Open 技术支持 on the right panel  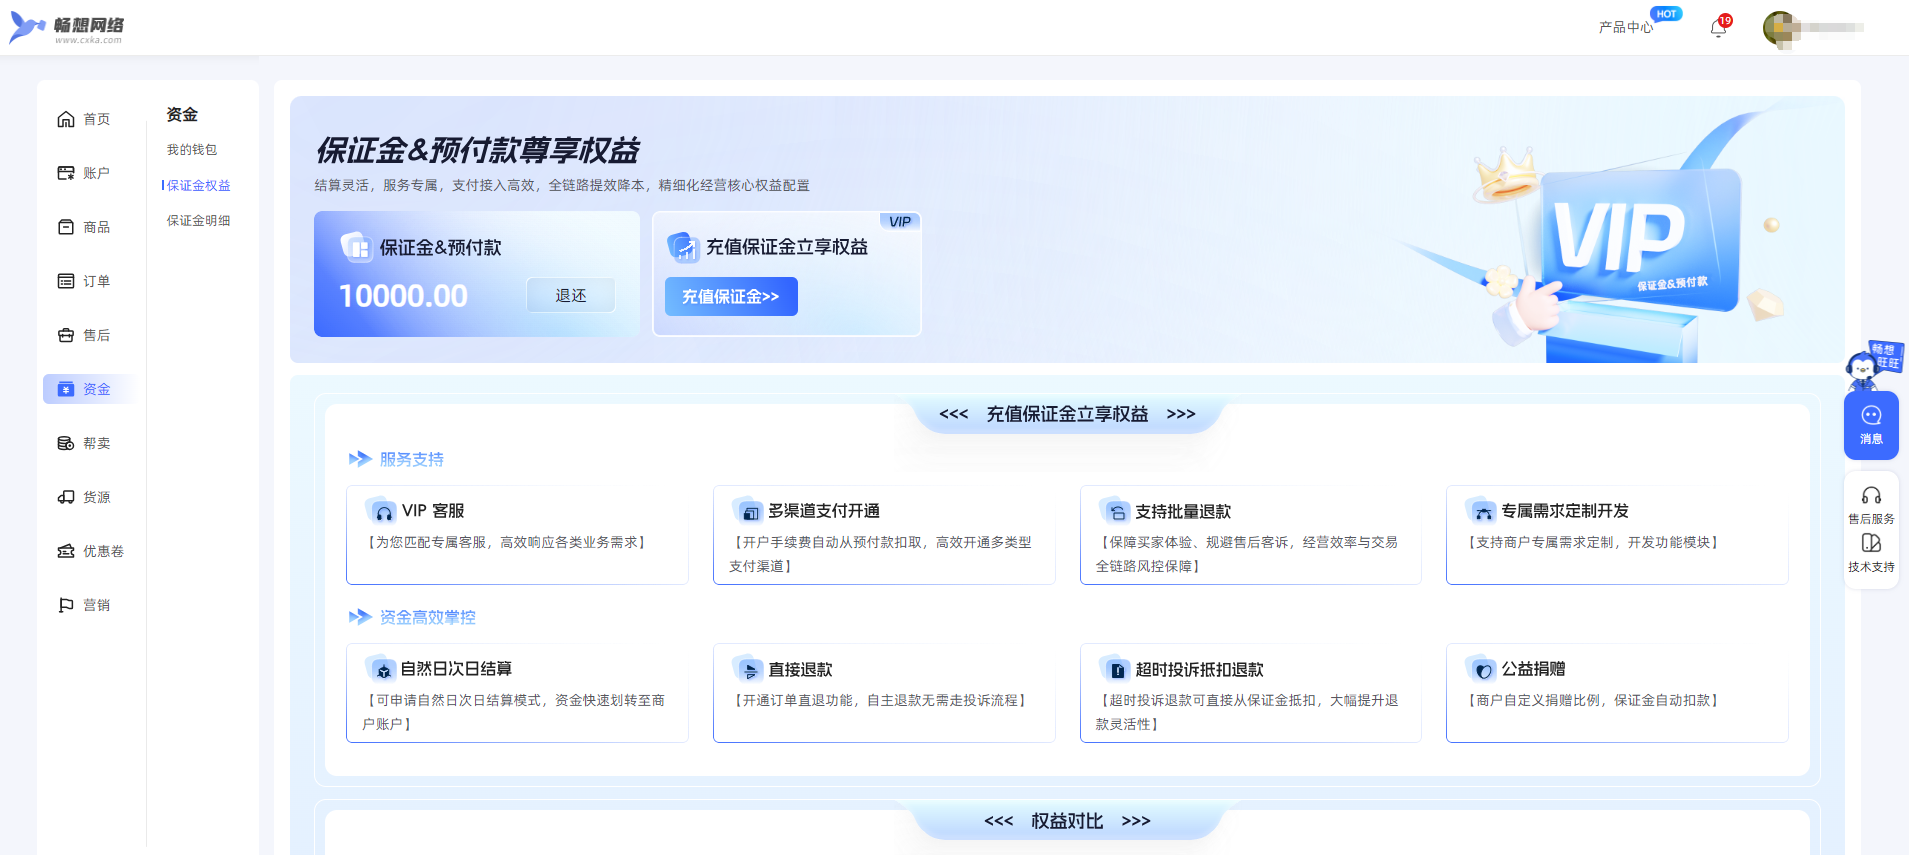1870,552
